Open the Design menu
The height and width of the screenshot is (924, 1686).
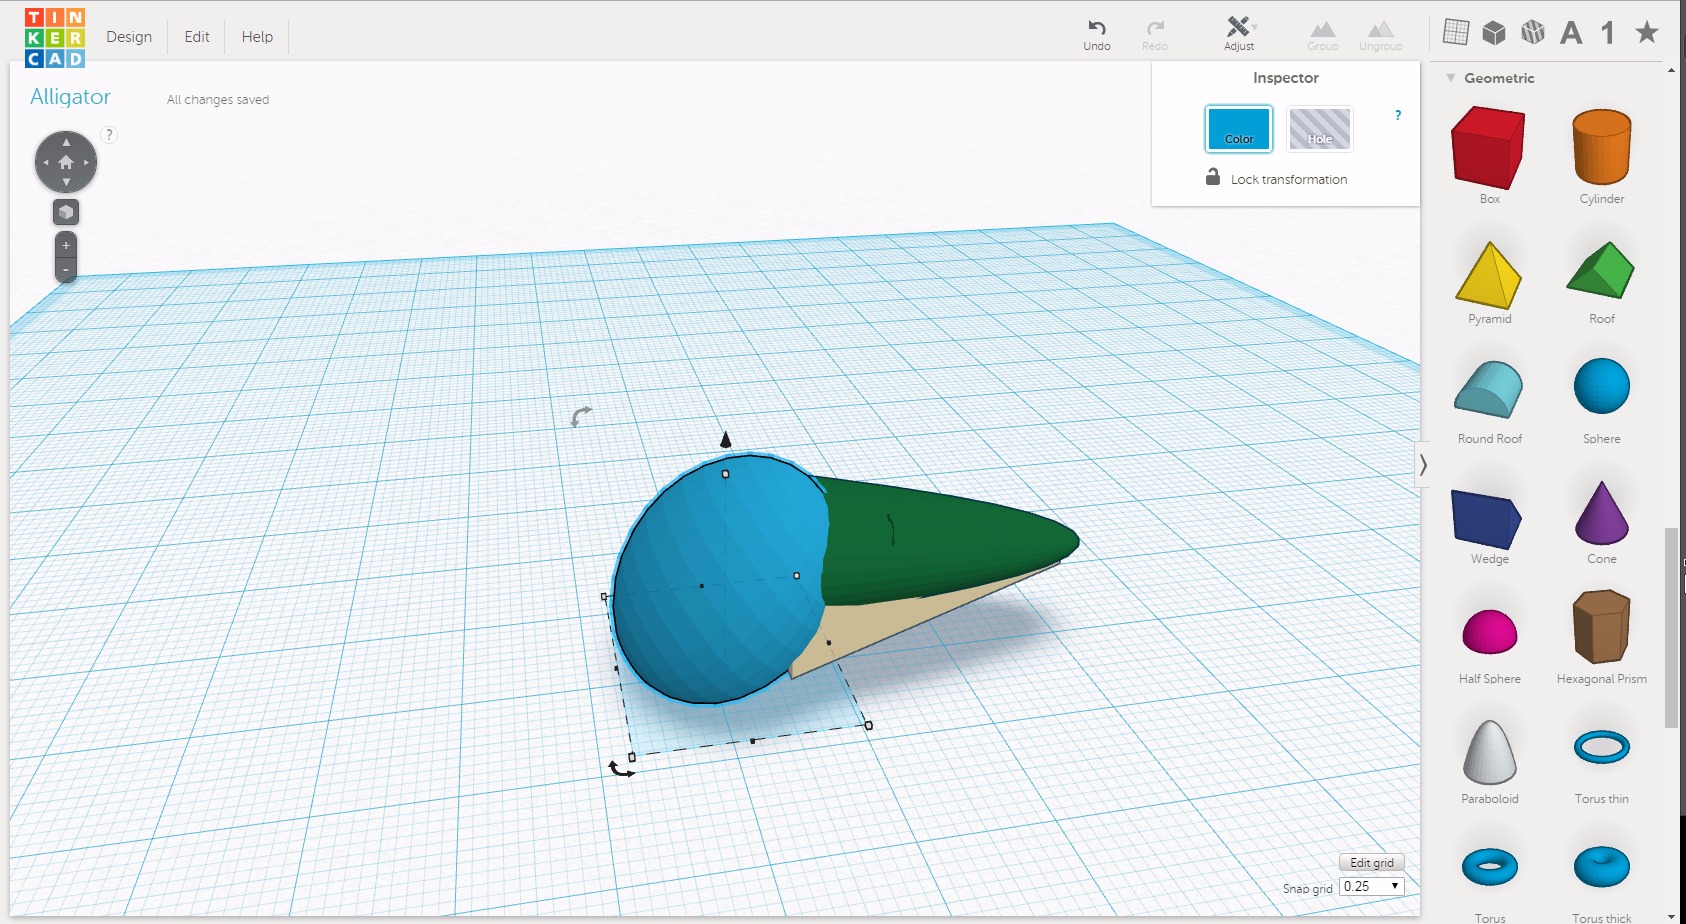129,36
